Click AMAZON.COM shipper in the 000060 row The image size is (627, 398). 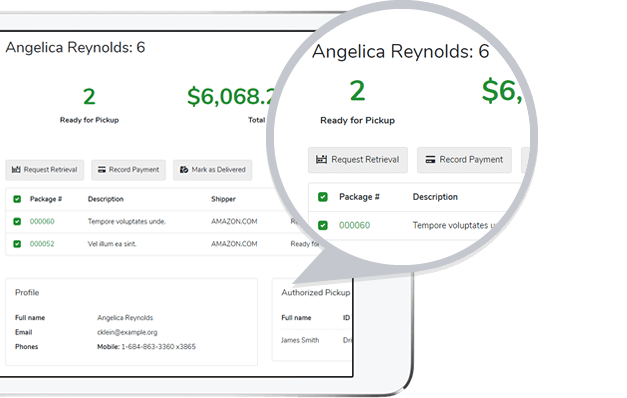point(234,222)
